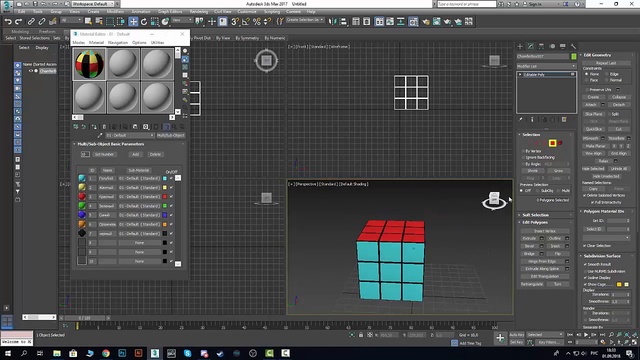This screenshot has width=640, height=360.
Task: Open Chrome from the Windows taskbar
Action: click(106, 353)
